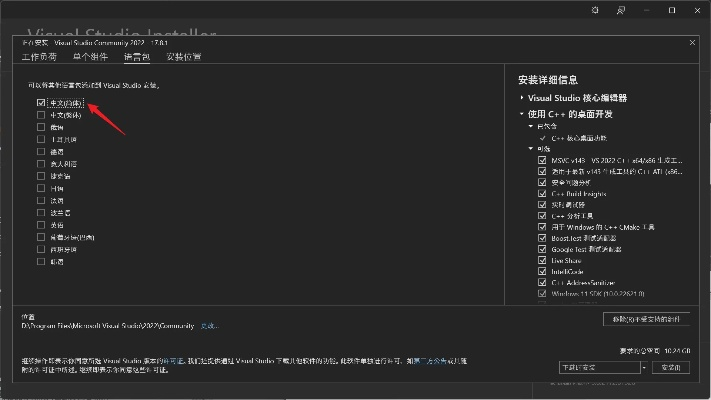Select the 法语 language pack
This screenshot has height=400, width=711.
pos(41,200)
